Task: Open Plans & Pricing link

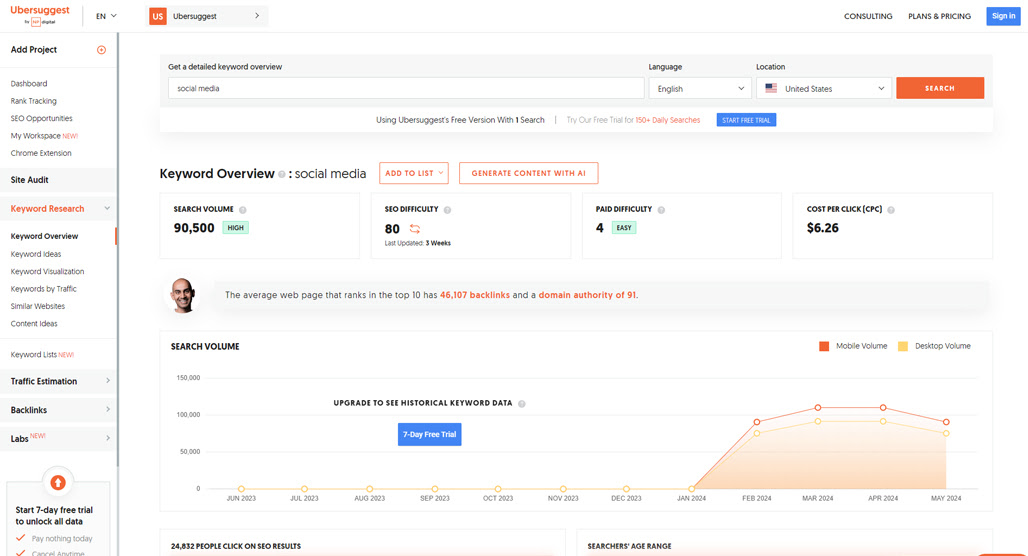Action: tap(939, 16)
